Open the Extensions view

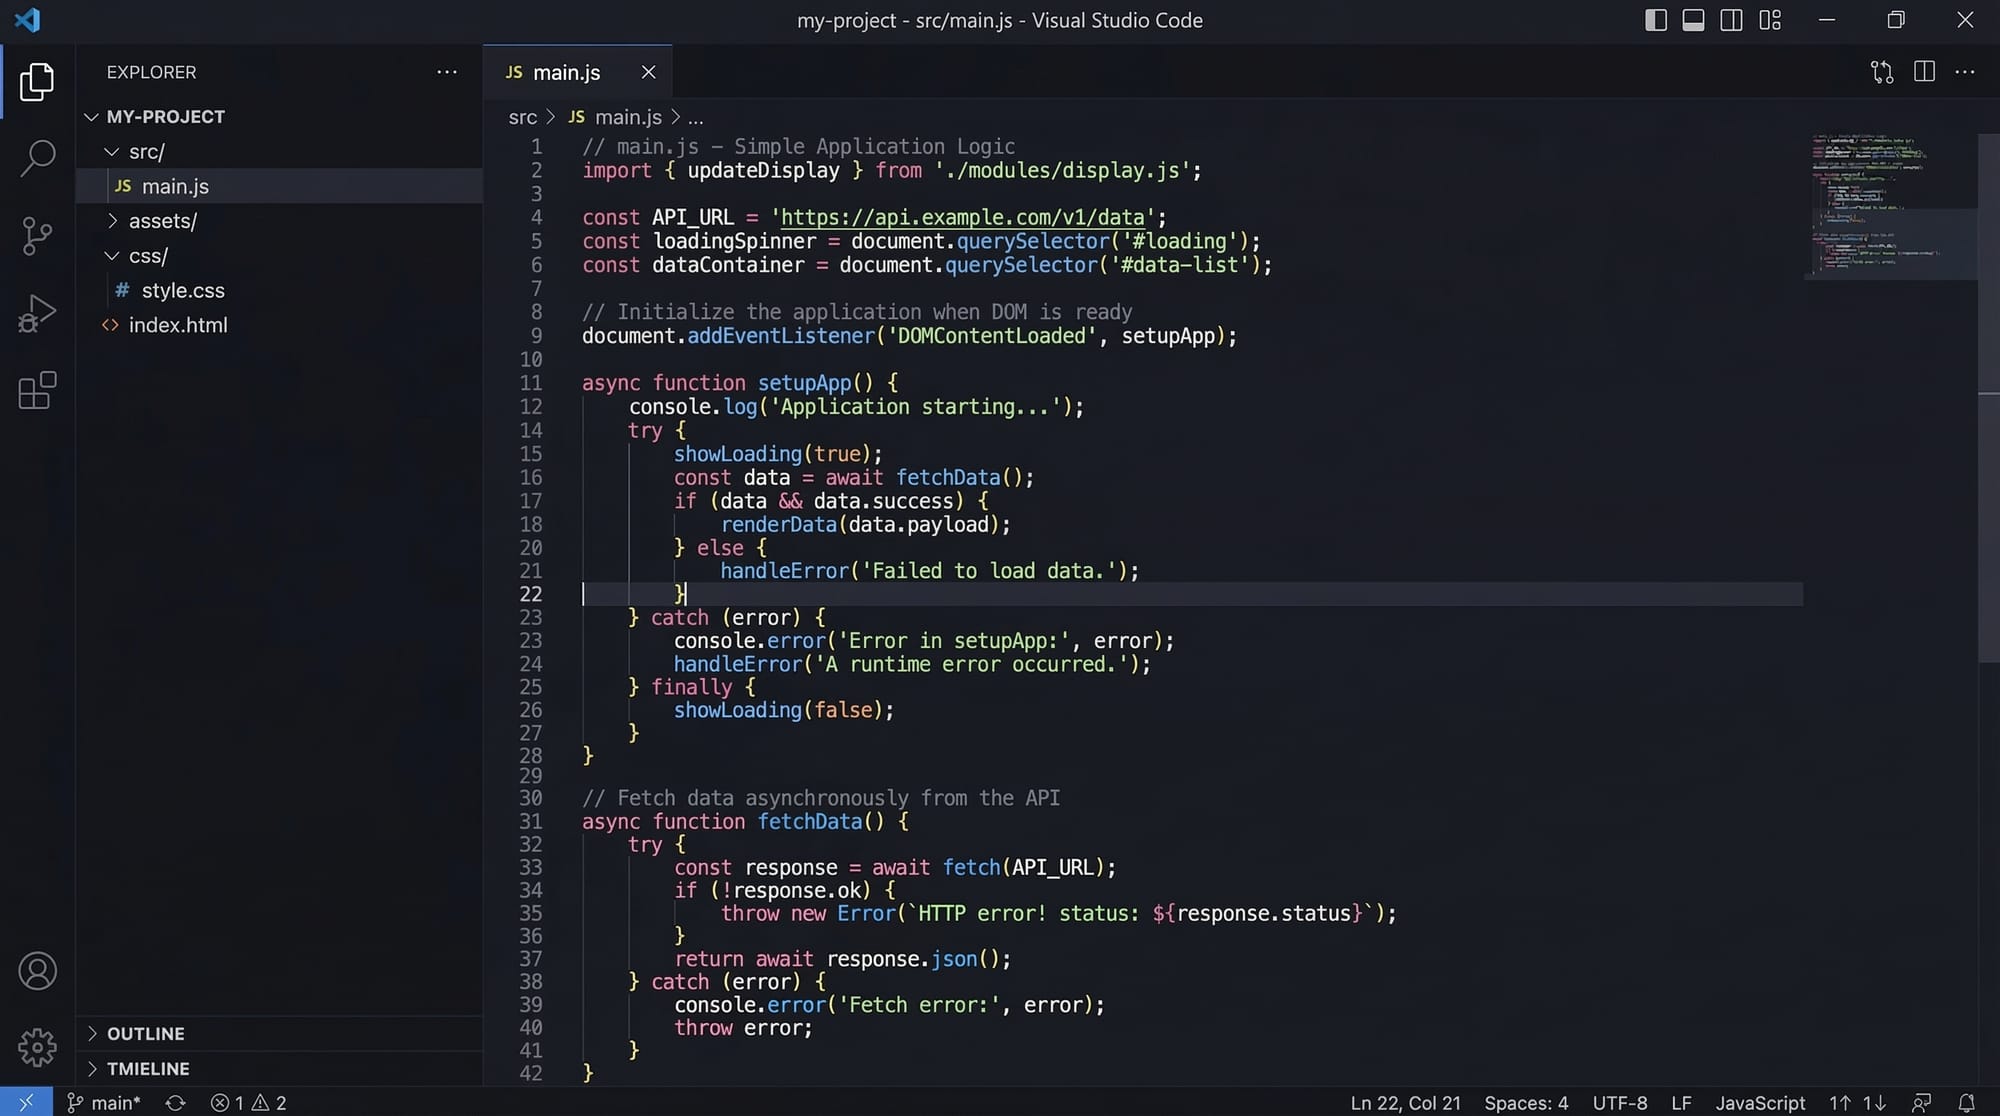[37, 391]
